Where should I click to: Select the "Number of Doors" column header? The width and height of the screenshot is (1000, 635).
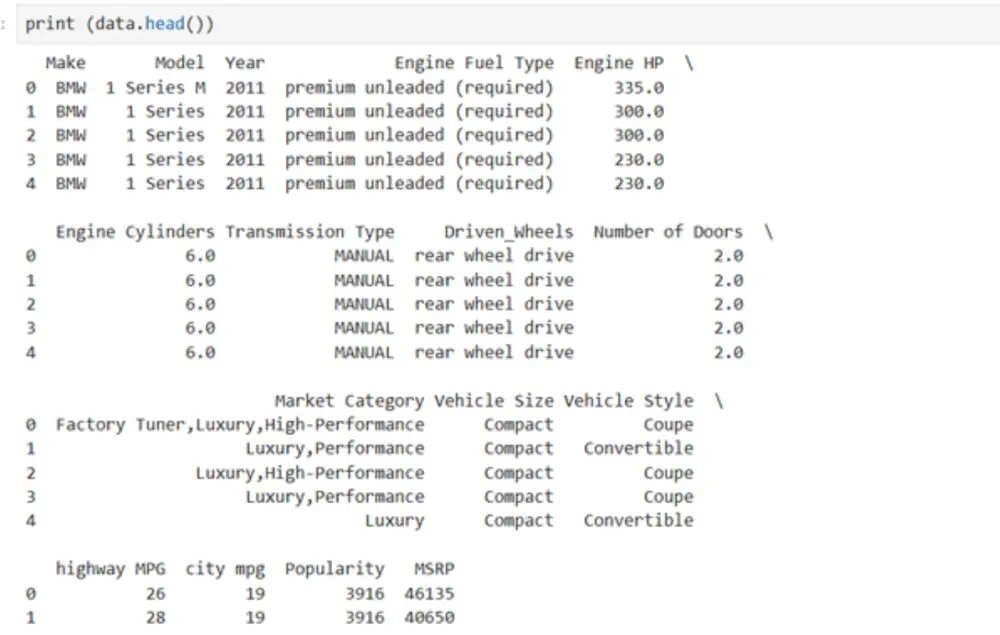pos(668,231)
